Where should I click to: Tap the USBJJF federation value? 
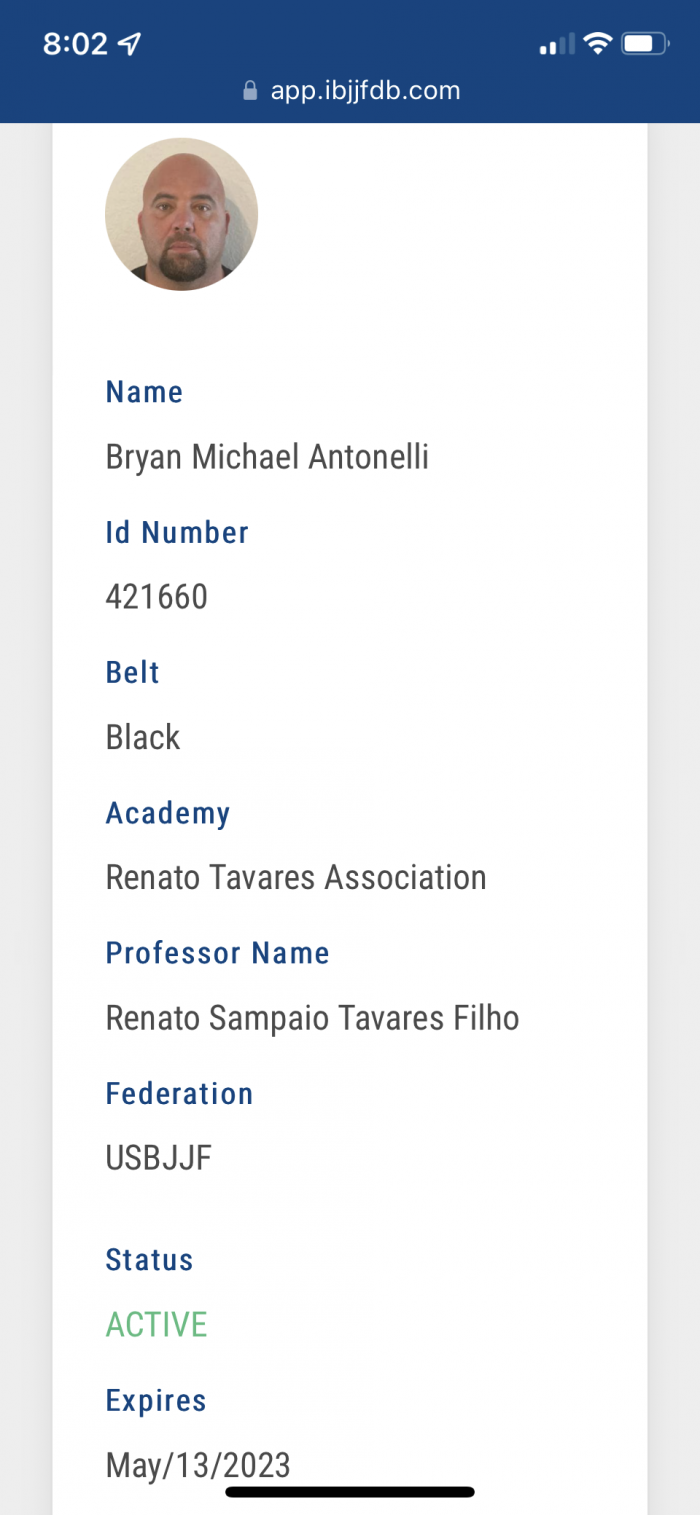(x=159, y=1158)
